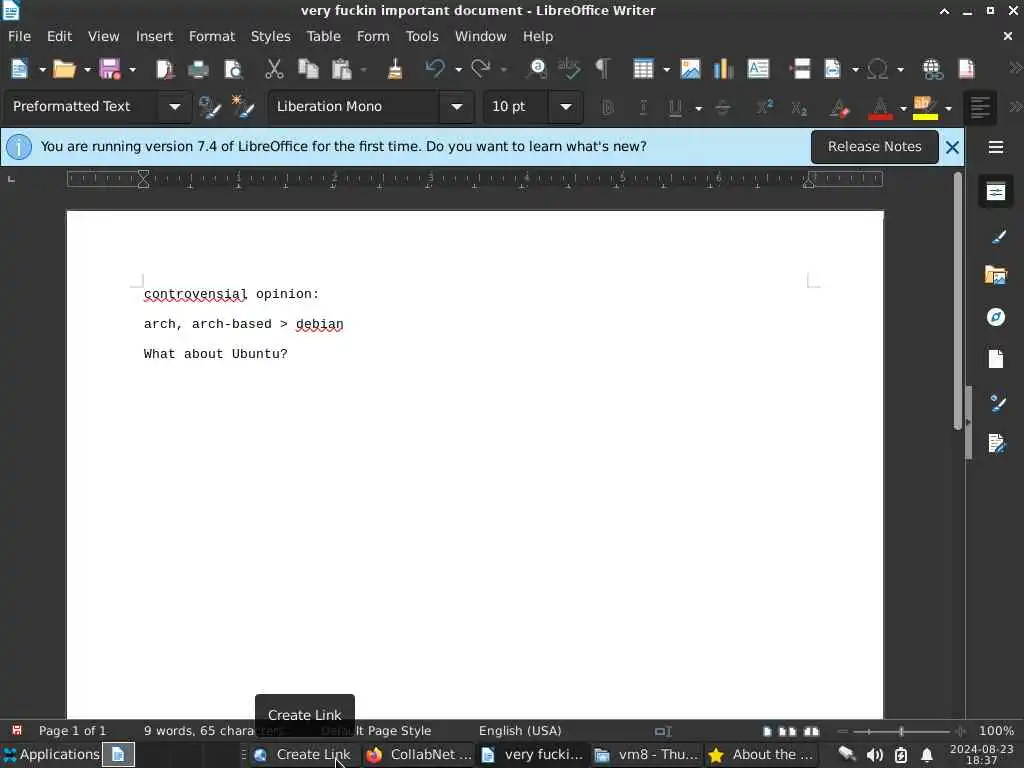Redo the last undone action
1024x768 pixels.
click(481, 69)
